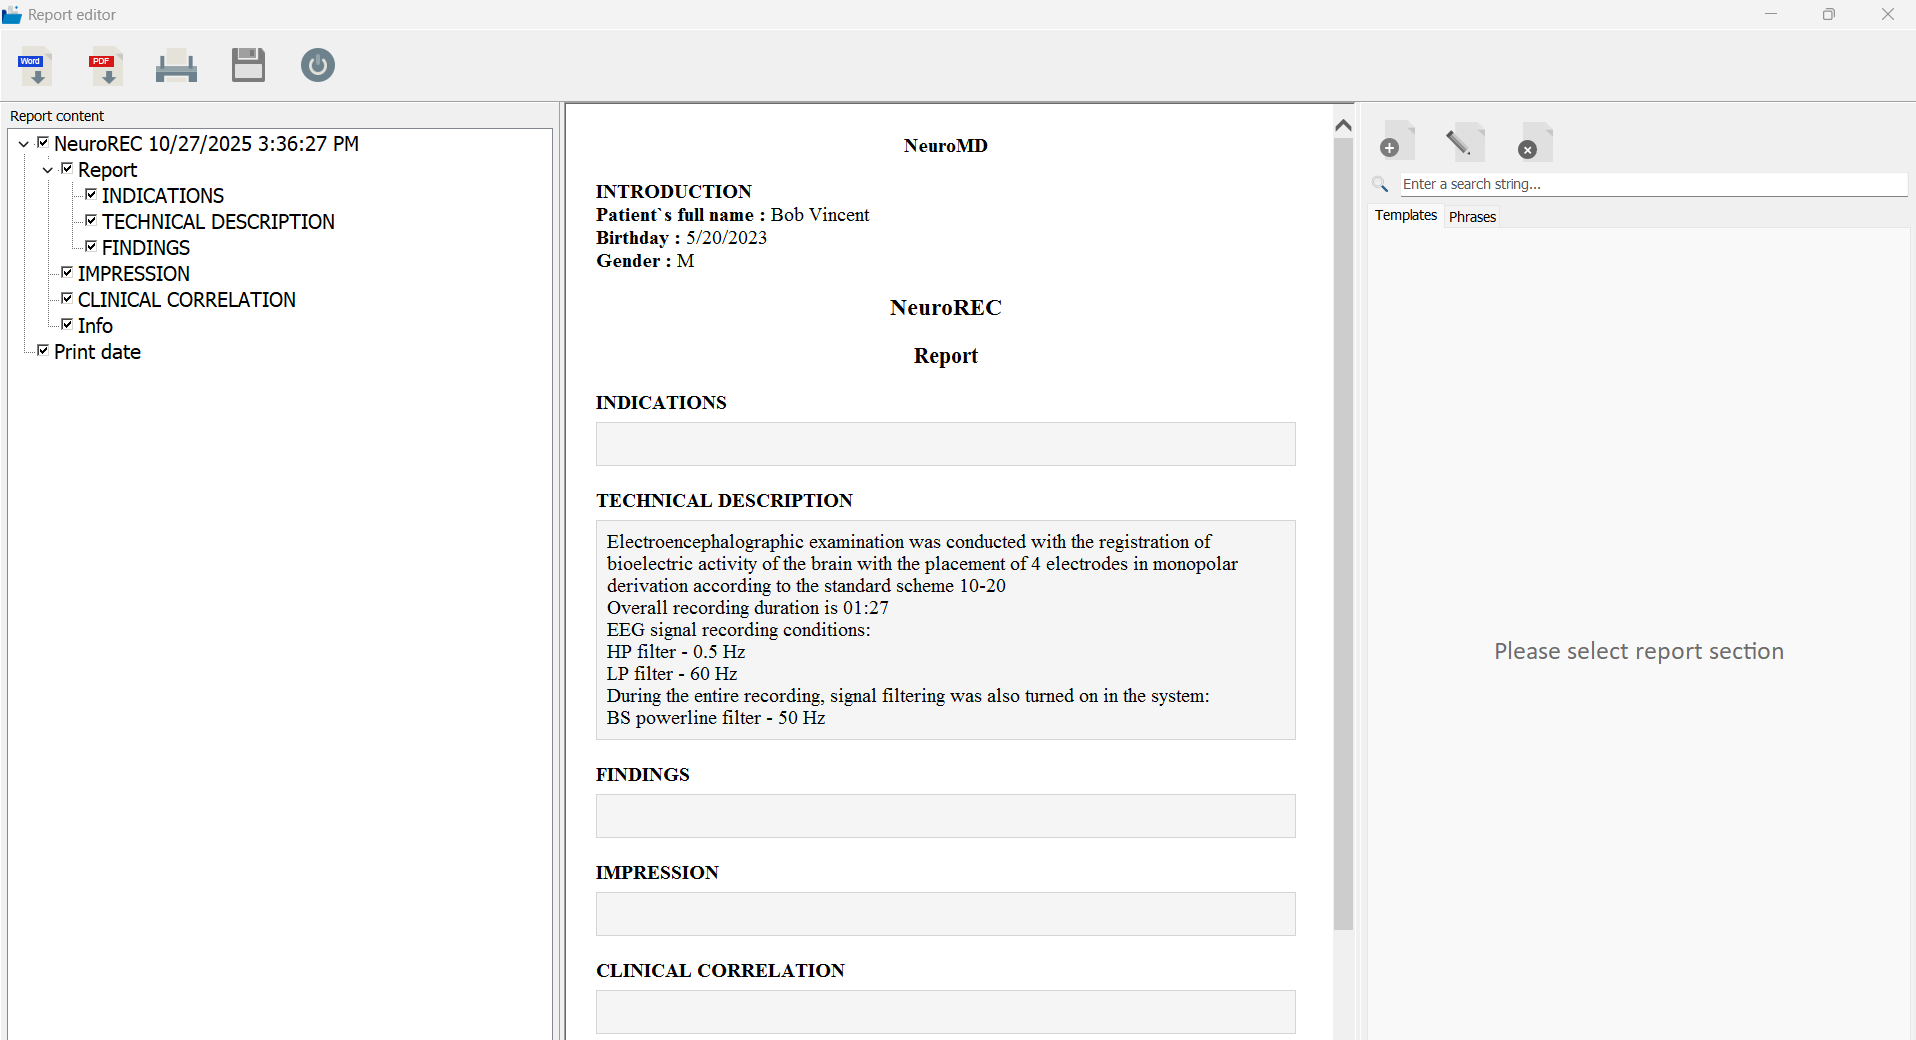The image size is (1916, 1040).
Task: Toggle the FINDINGS section checkbox
Action: tap(91, 247)
